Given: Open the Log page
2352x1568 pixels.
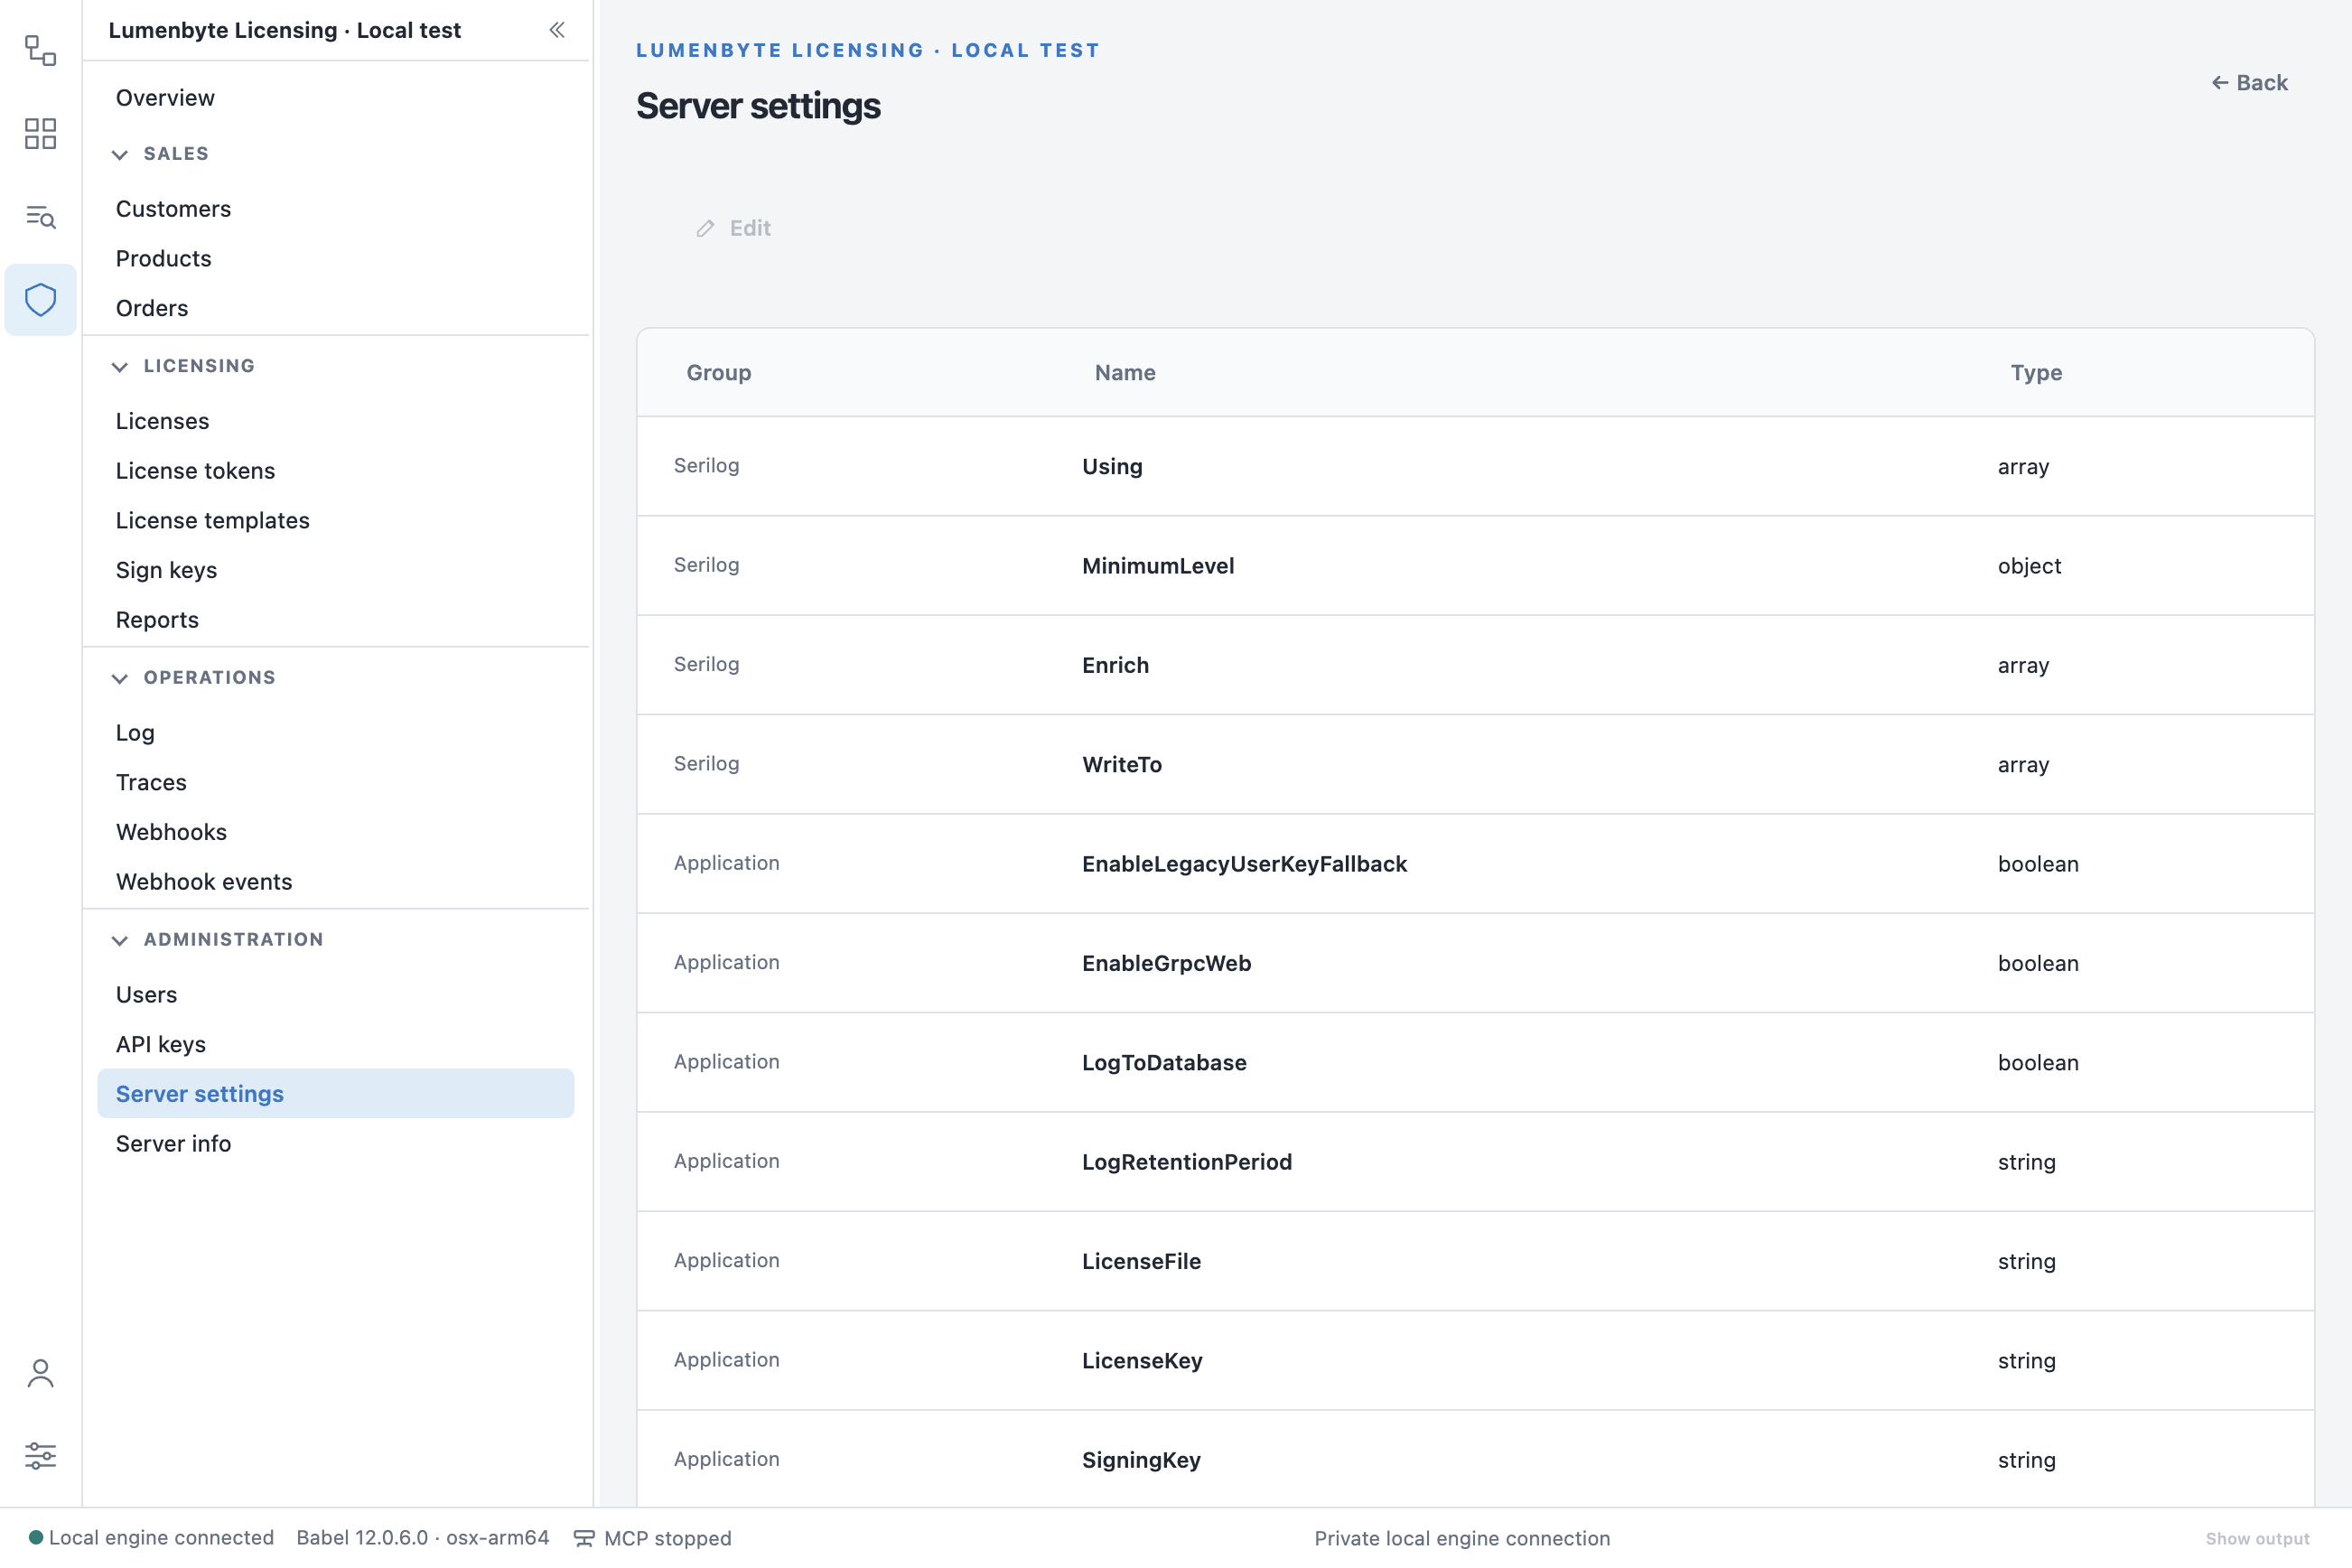Looking at the screenshot, I should 336,733.
